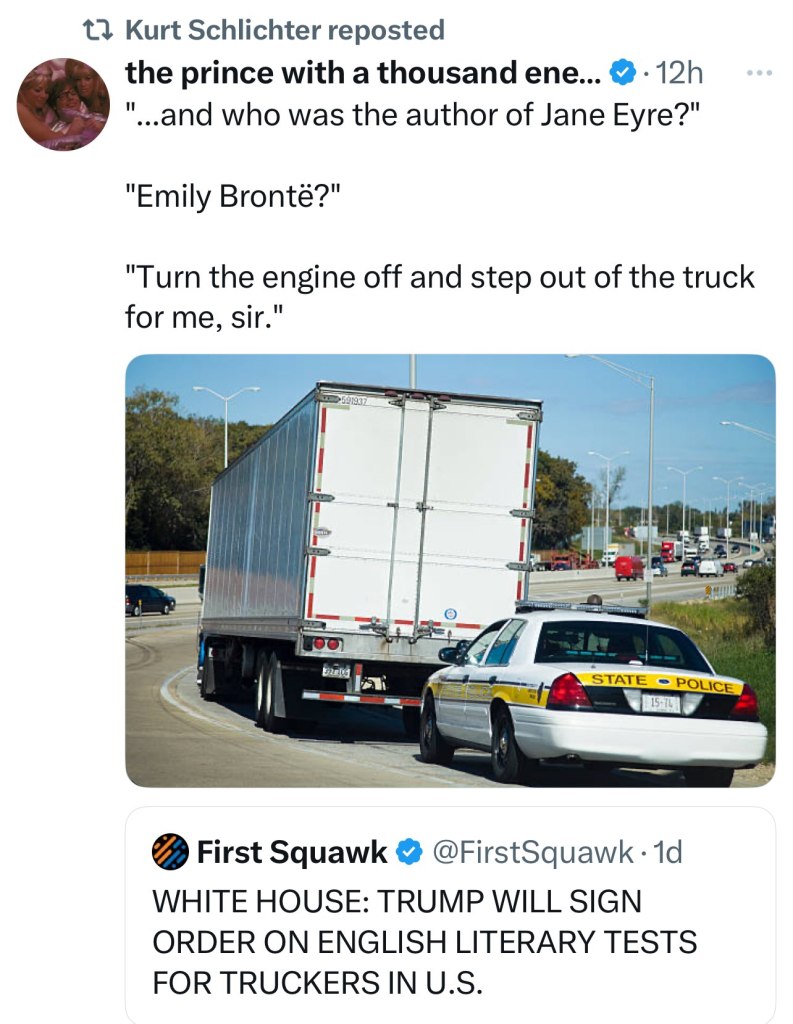Click the author name 'the prince with a thousand ene...'

361,73
